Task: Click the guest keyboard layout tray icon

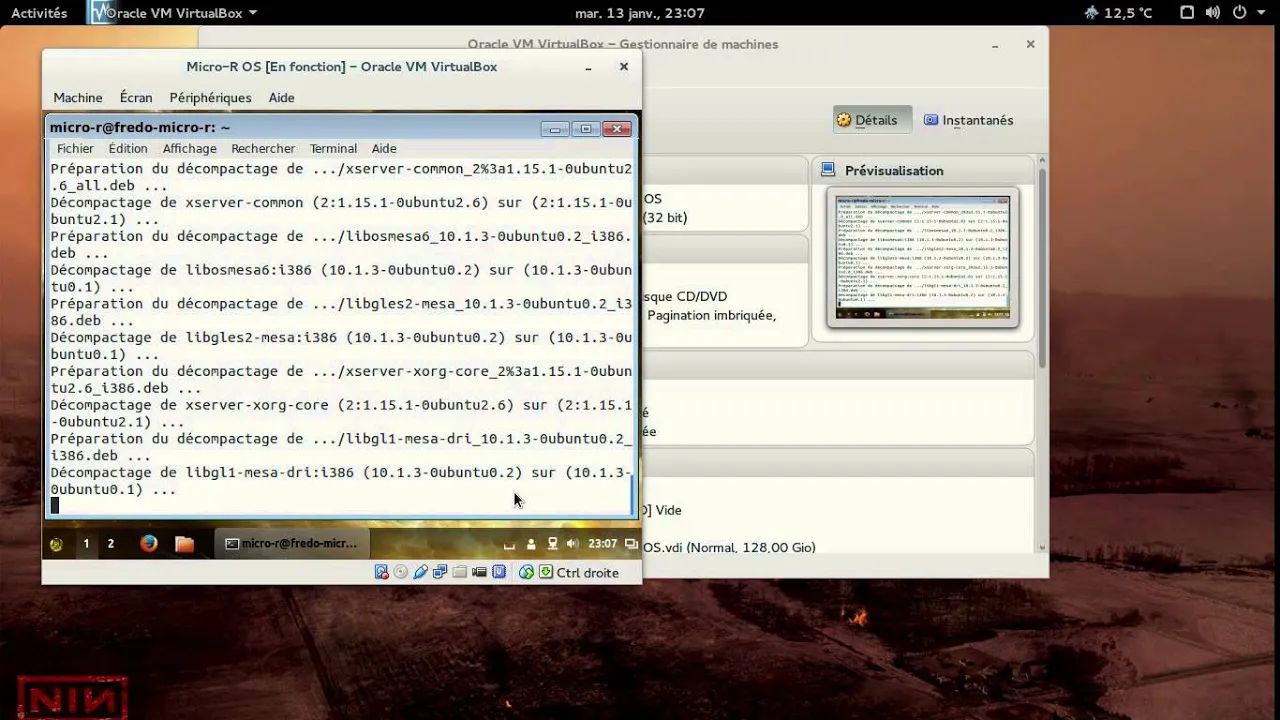Action: tap(509, 545)
